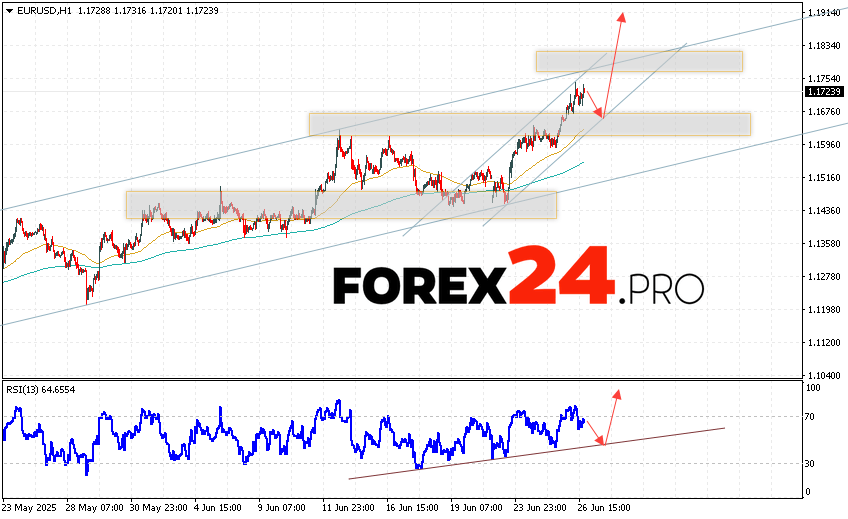Click the red upward arrowhead on price chart
This screenshot has height=519, width=848.
coord(622,18)
